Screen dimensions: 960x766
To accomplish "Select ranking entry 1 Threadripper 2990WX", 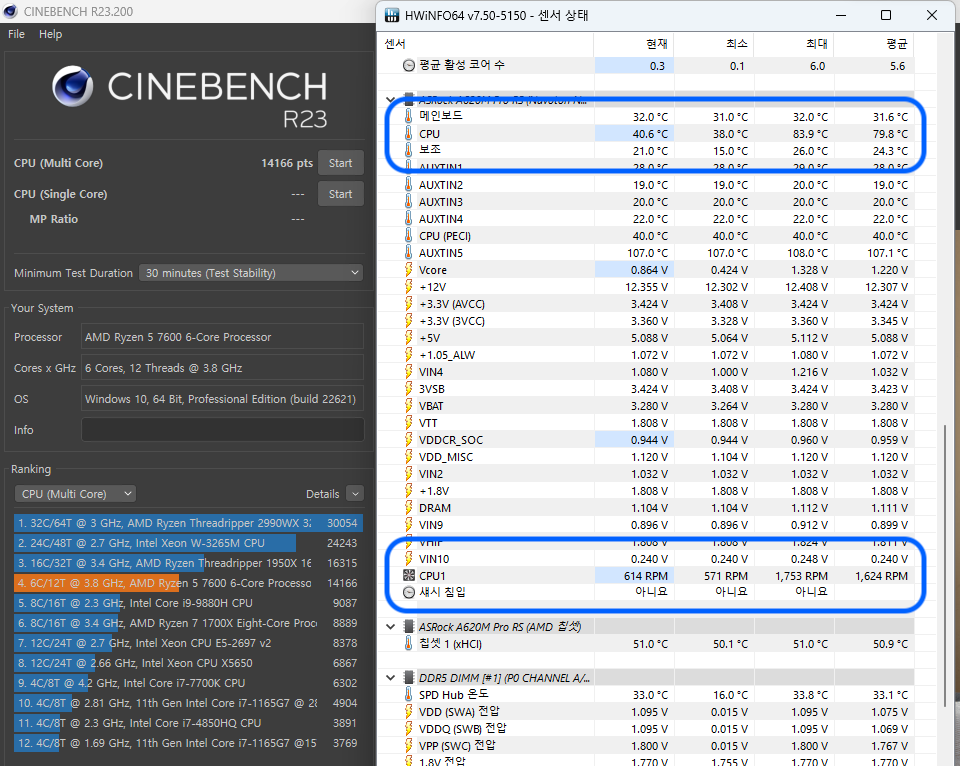I will 188,523.
